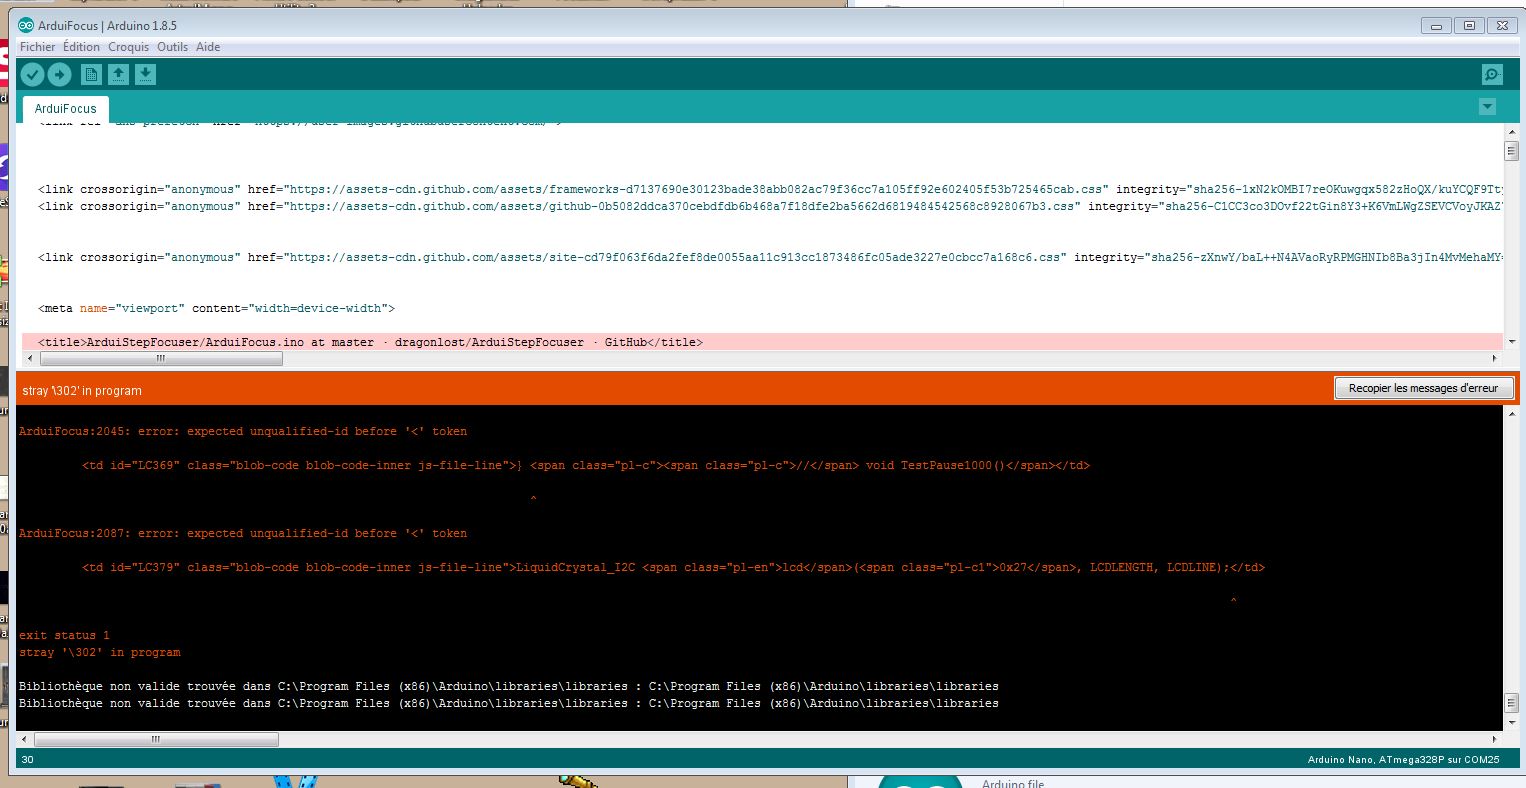1526x788 pixels.
Task: Click the console vertical scrollbar thumb
Action: click(1511, 702)
